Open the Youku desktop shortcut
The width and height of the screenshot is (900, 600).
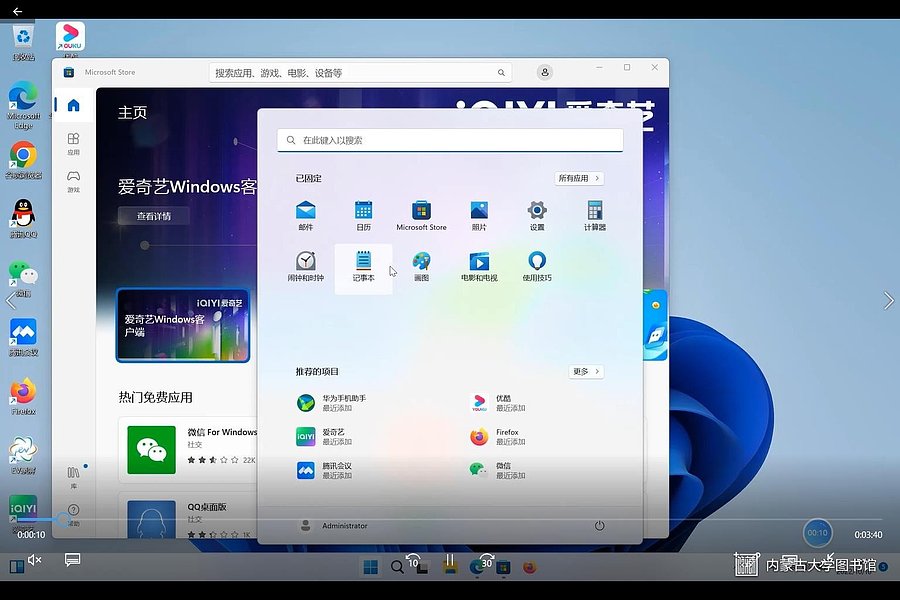pos(71,39)
